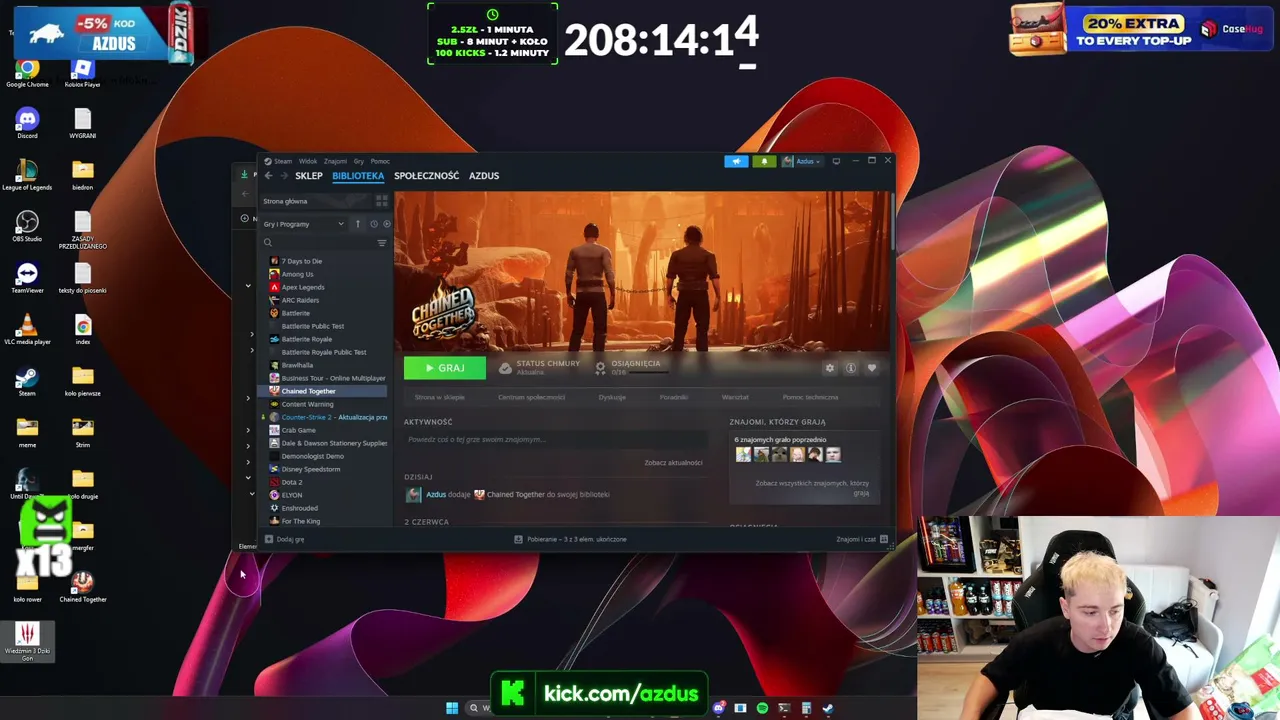The width and height of the screenshot is (1280, 720).
Task: Select the index Chrome file on desktop
Action: (82, 329)
